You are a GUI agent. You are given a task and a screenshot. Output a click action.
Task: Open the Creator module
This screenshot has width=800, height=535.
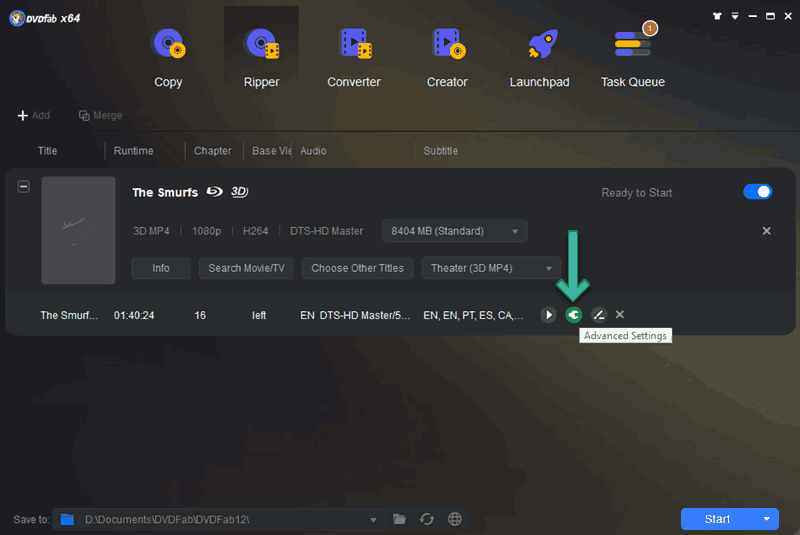(447, 58)
